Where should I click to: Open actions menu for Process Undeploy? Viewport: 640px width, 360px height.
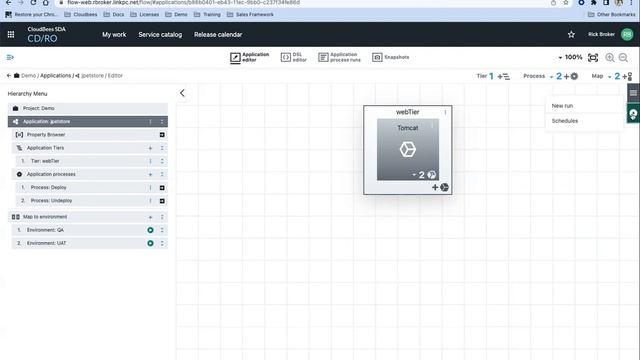pos(150,201)
